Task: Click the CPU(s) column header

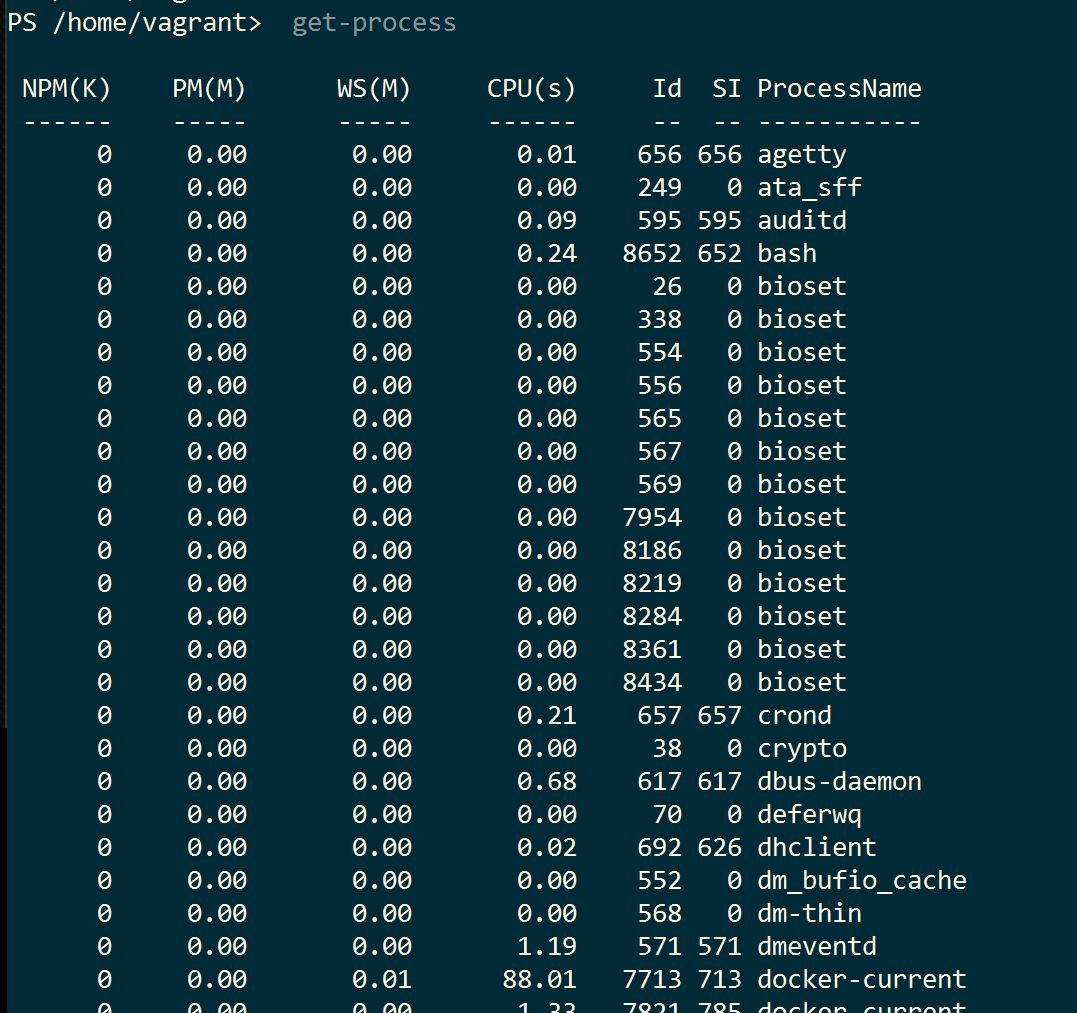Action: 531,89
